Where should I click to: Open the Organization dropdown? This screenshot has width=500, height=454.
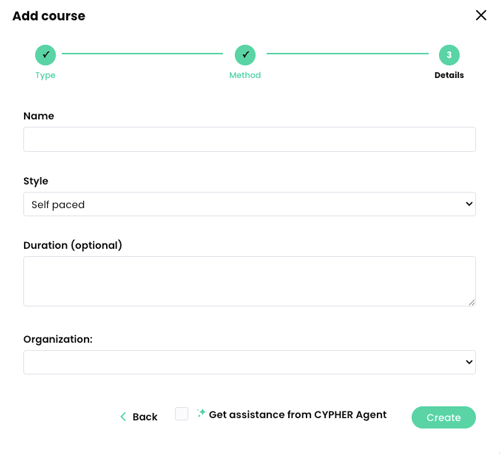(249, 362)
